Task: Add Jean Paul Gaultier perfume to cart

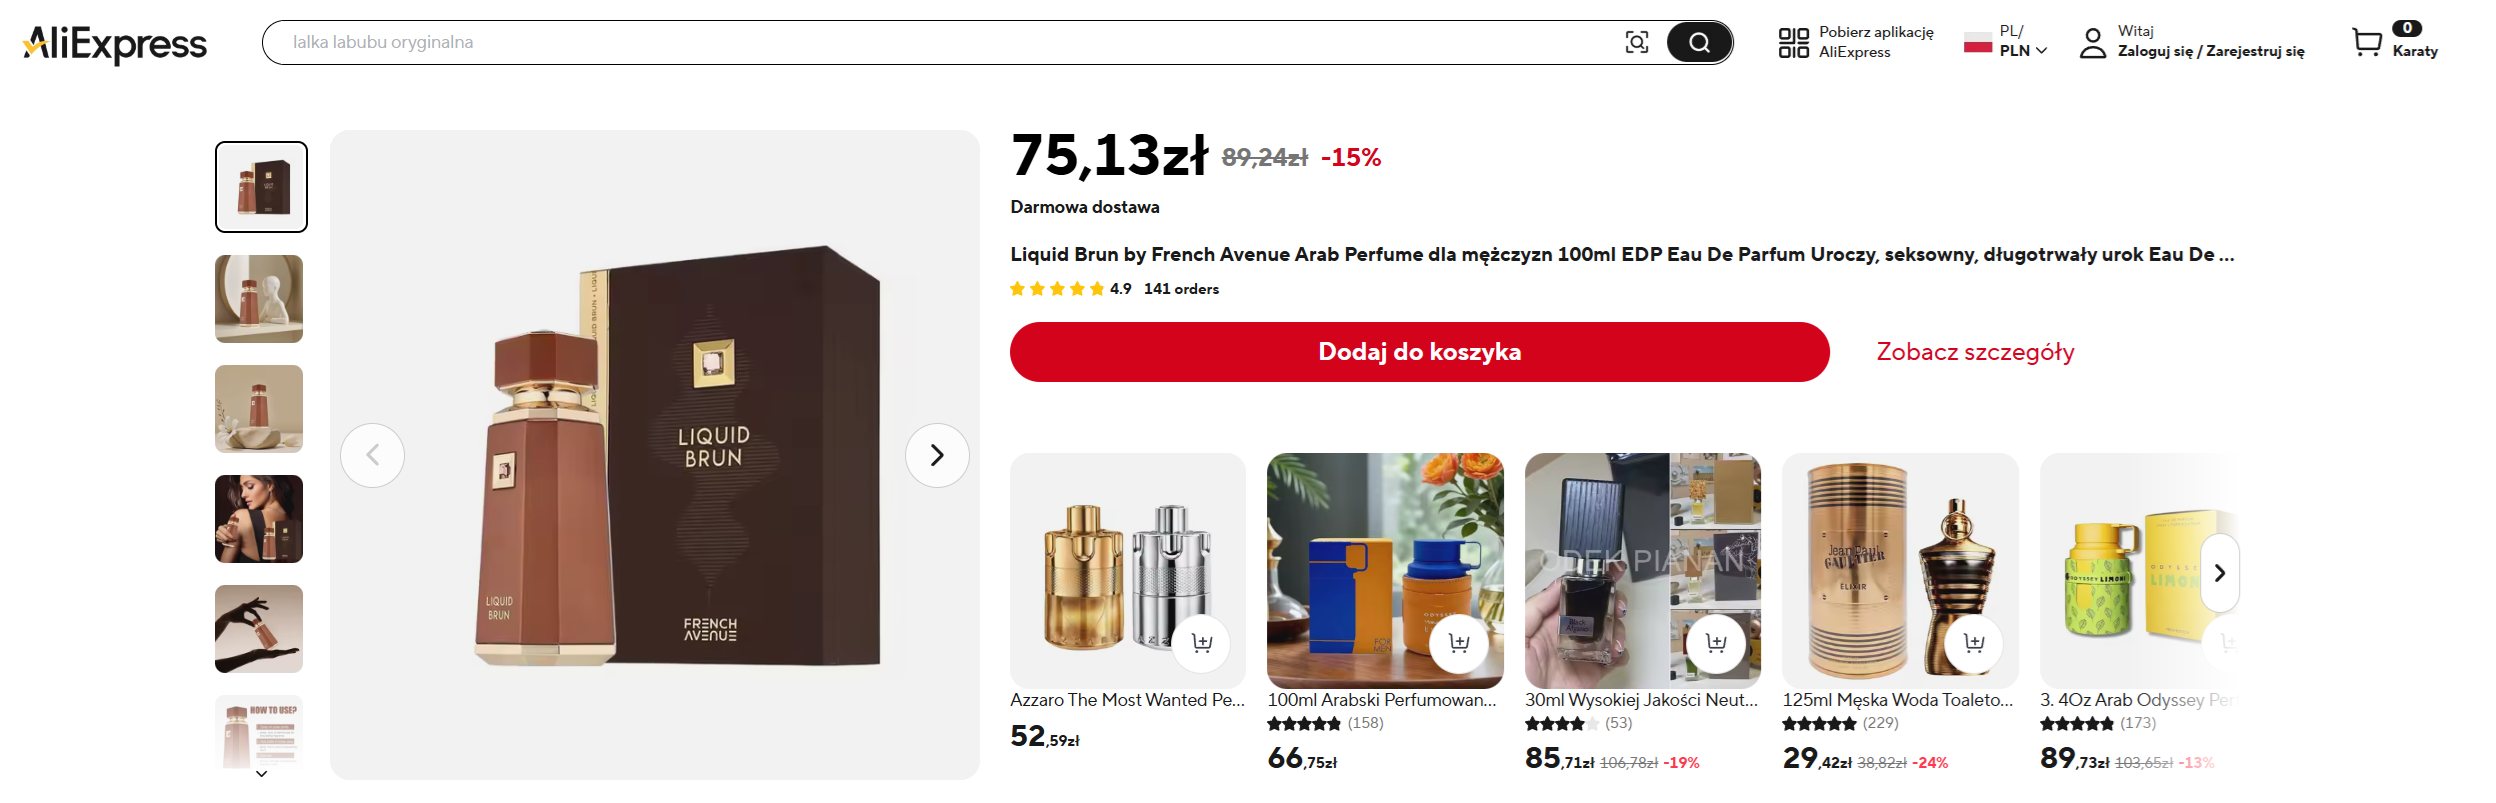Action: (1973, 643)
